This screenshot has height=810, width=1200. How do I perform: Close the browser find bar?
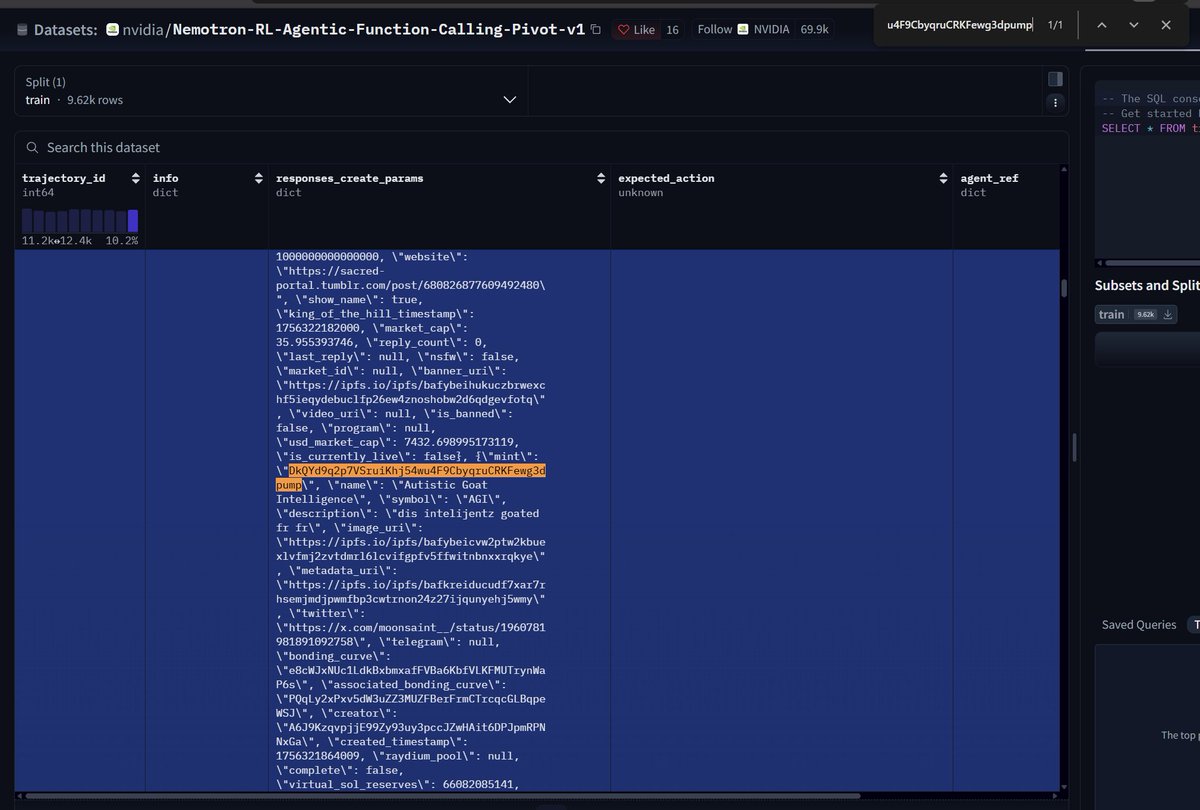tap(1166, 25)
